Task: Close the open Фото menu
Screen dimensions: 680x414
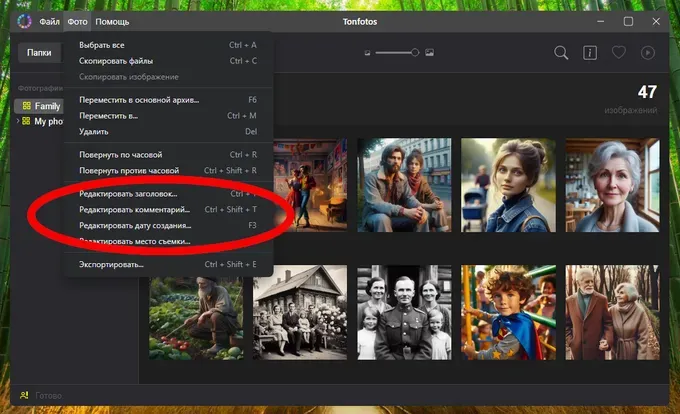Action: [77, 22]
